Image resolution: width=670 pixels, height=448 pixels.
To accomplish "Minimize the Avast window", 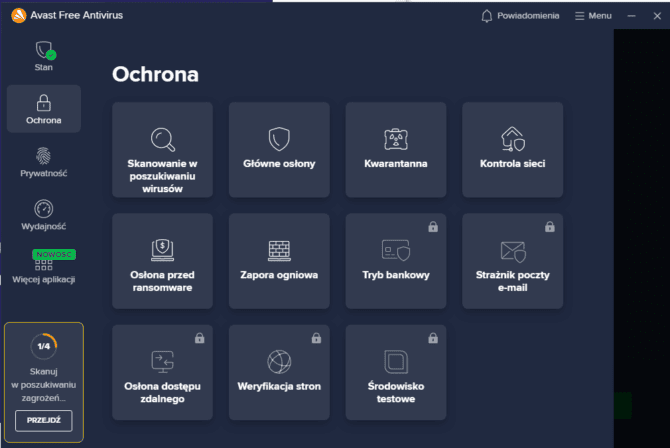I will (x=632, y=16).
